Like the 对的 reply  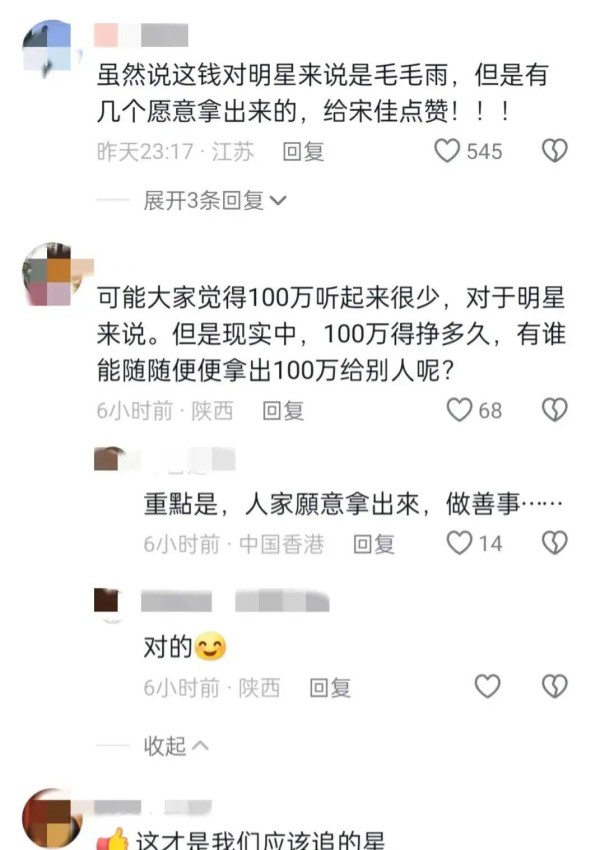click(x=487, y=686)
